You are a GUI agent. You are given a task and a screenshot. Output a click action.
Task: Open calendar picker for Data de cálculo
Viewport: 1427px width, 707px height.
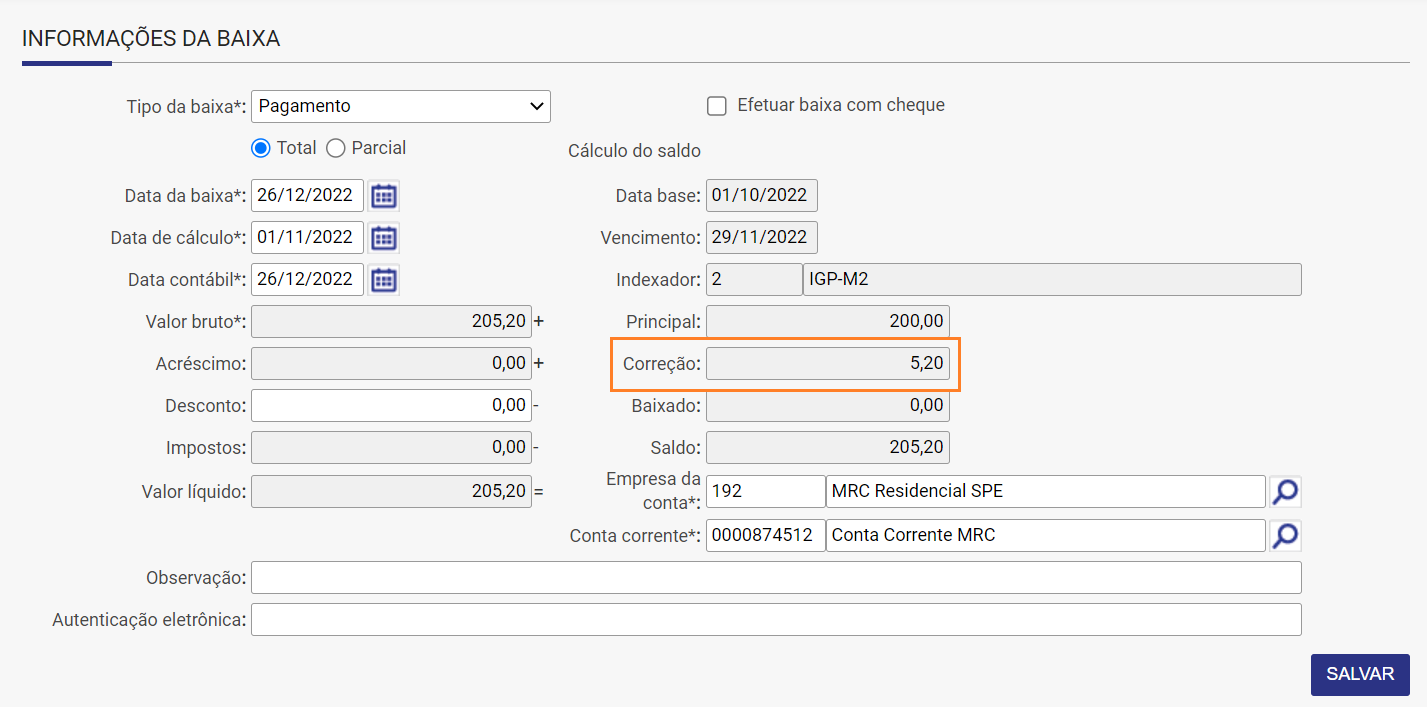click(384, 238)
